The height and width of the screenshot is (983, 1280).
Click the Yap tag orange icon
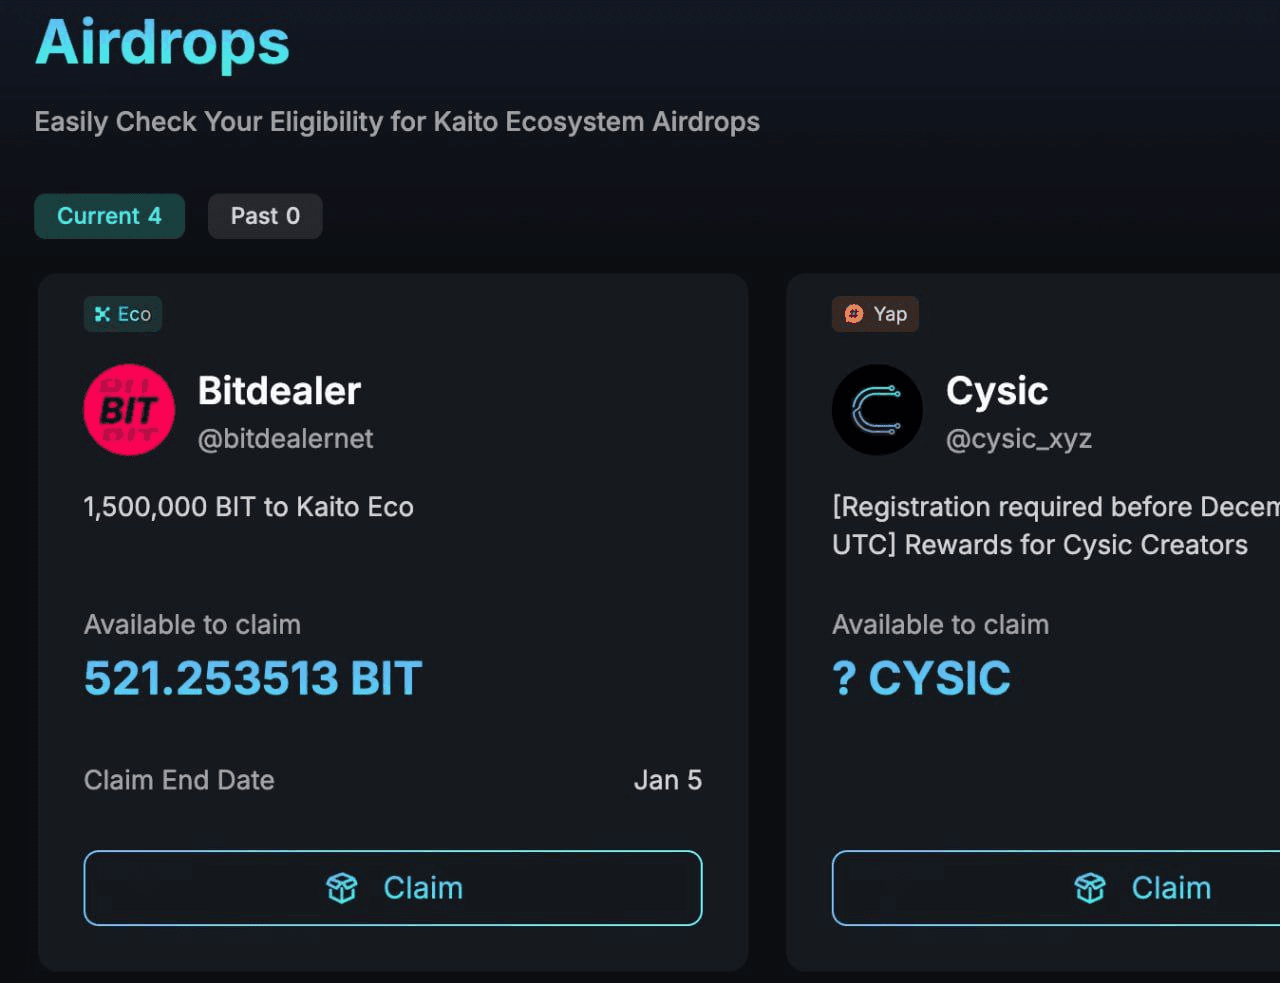pos(853,314)
